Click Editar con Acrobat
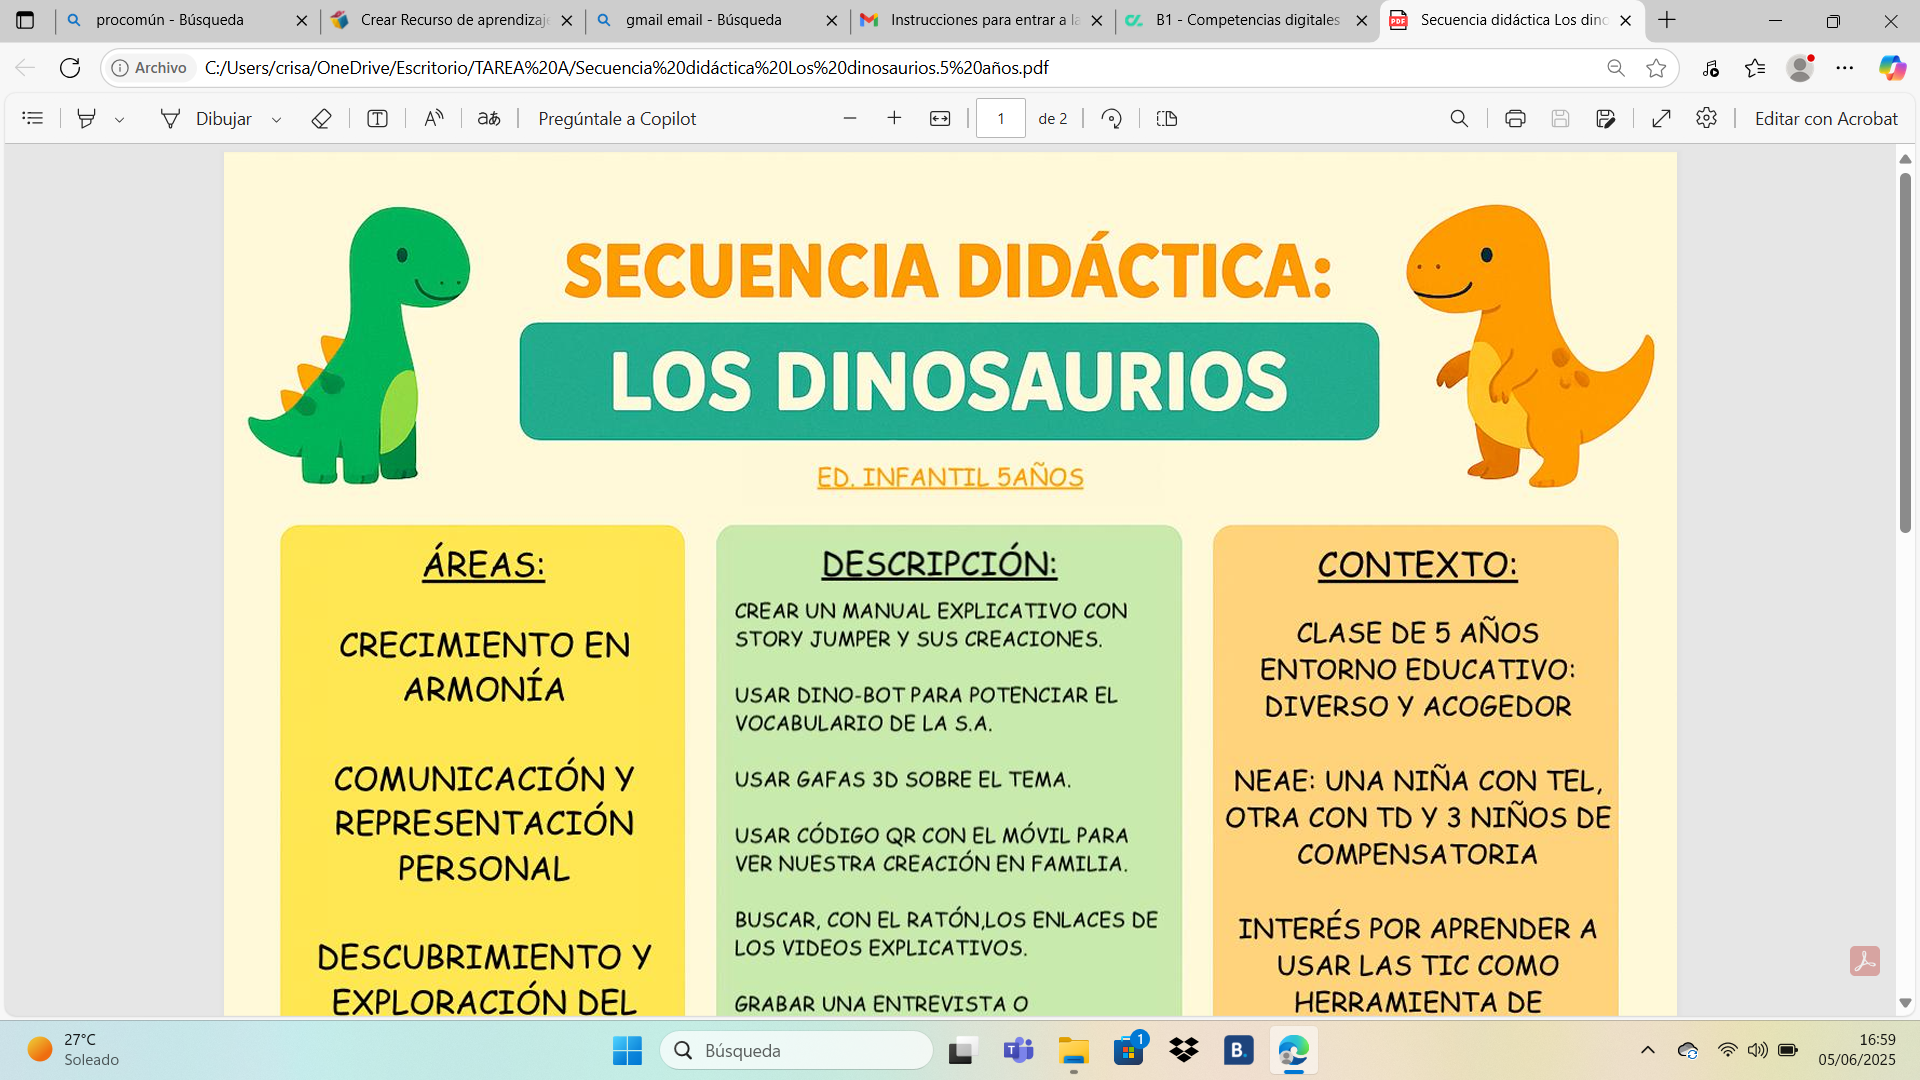The width and height of the screenshot is (1920, 1080). 1825,118
